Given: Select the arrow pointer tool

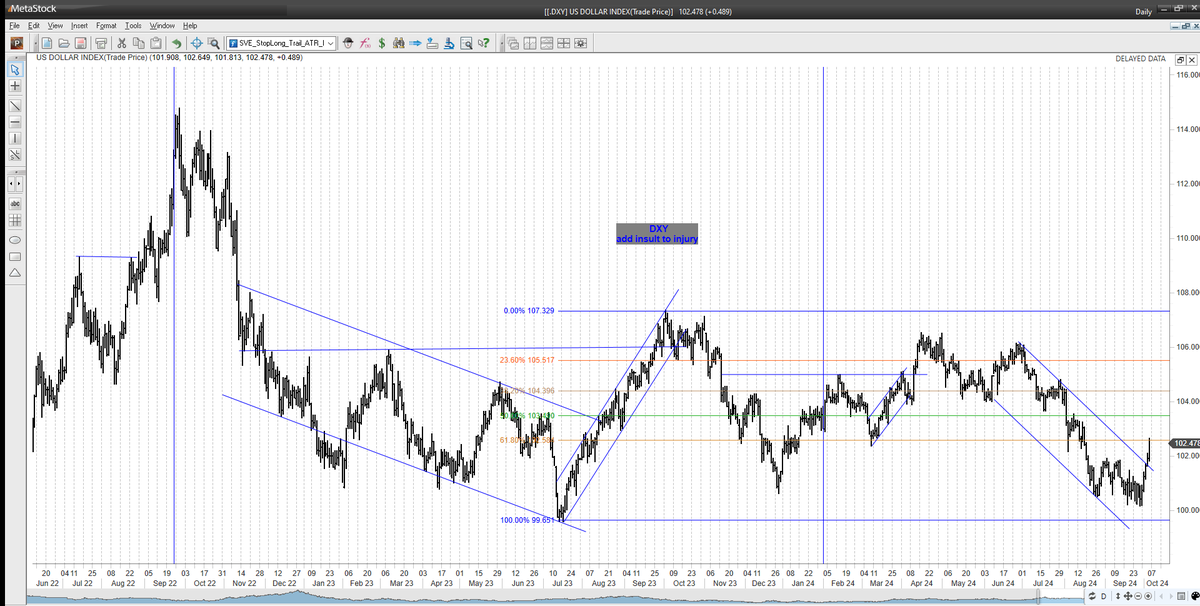Looking at the screenshot, I should tap(15, 70).
